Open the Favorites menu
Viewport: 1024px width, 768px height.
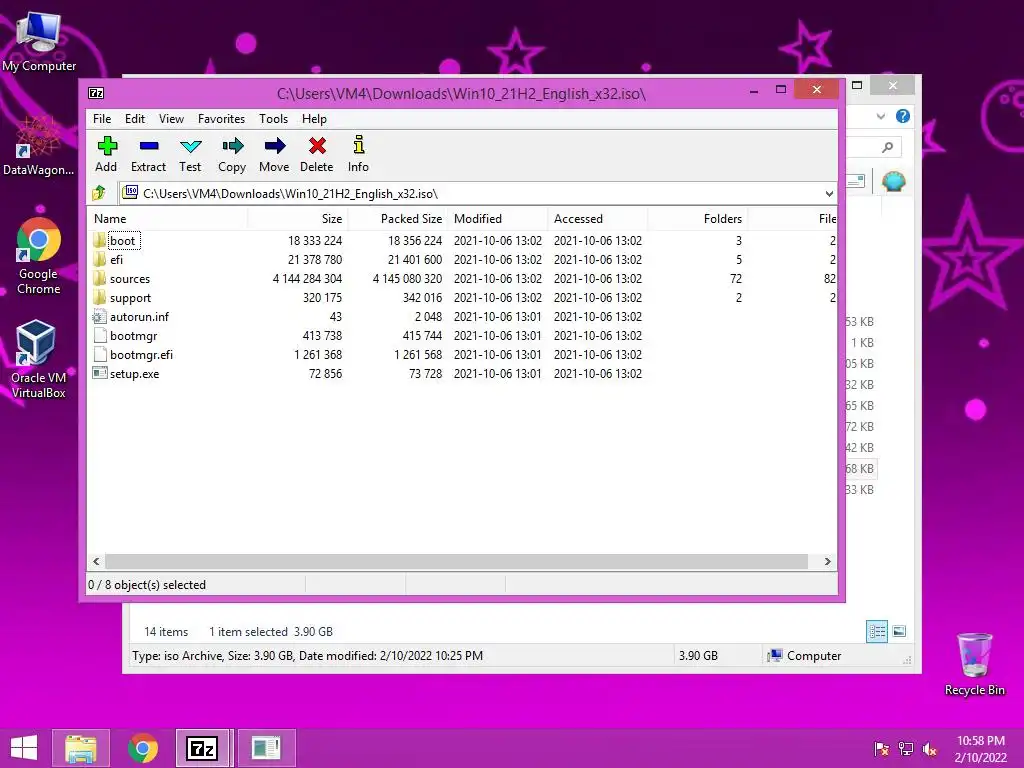221,119
